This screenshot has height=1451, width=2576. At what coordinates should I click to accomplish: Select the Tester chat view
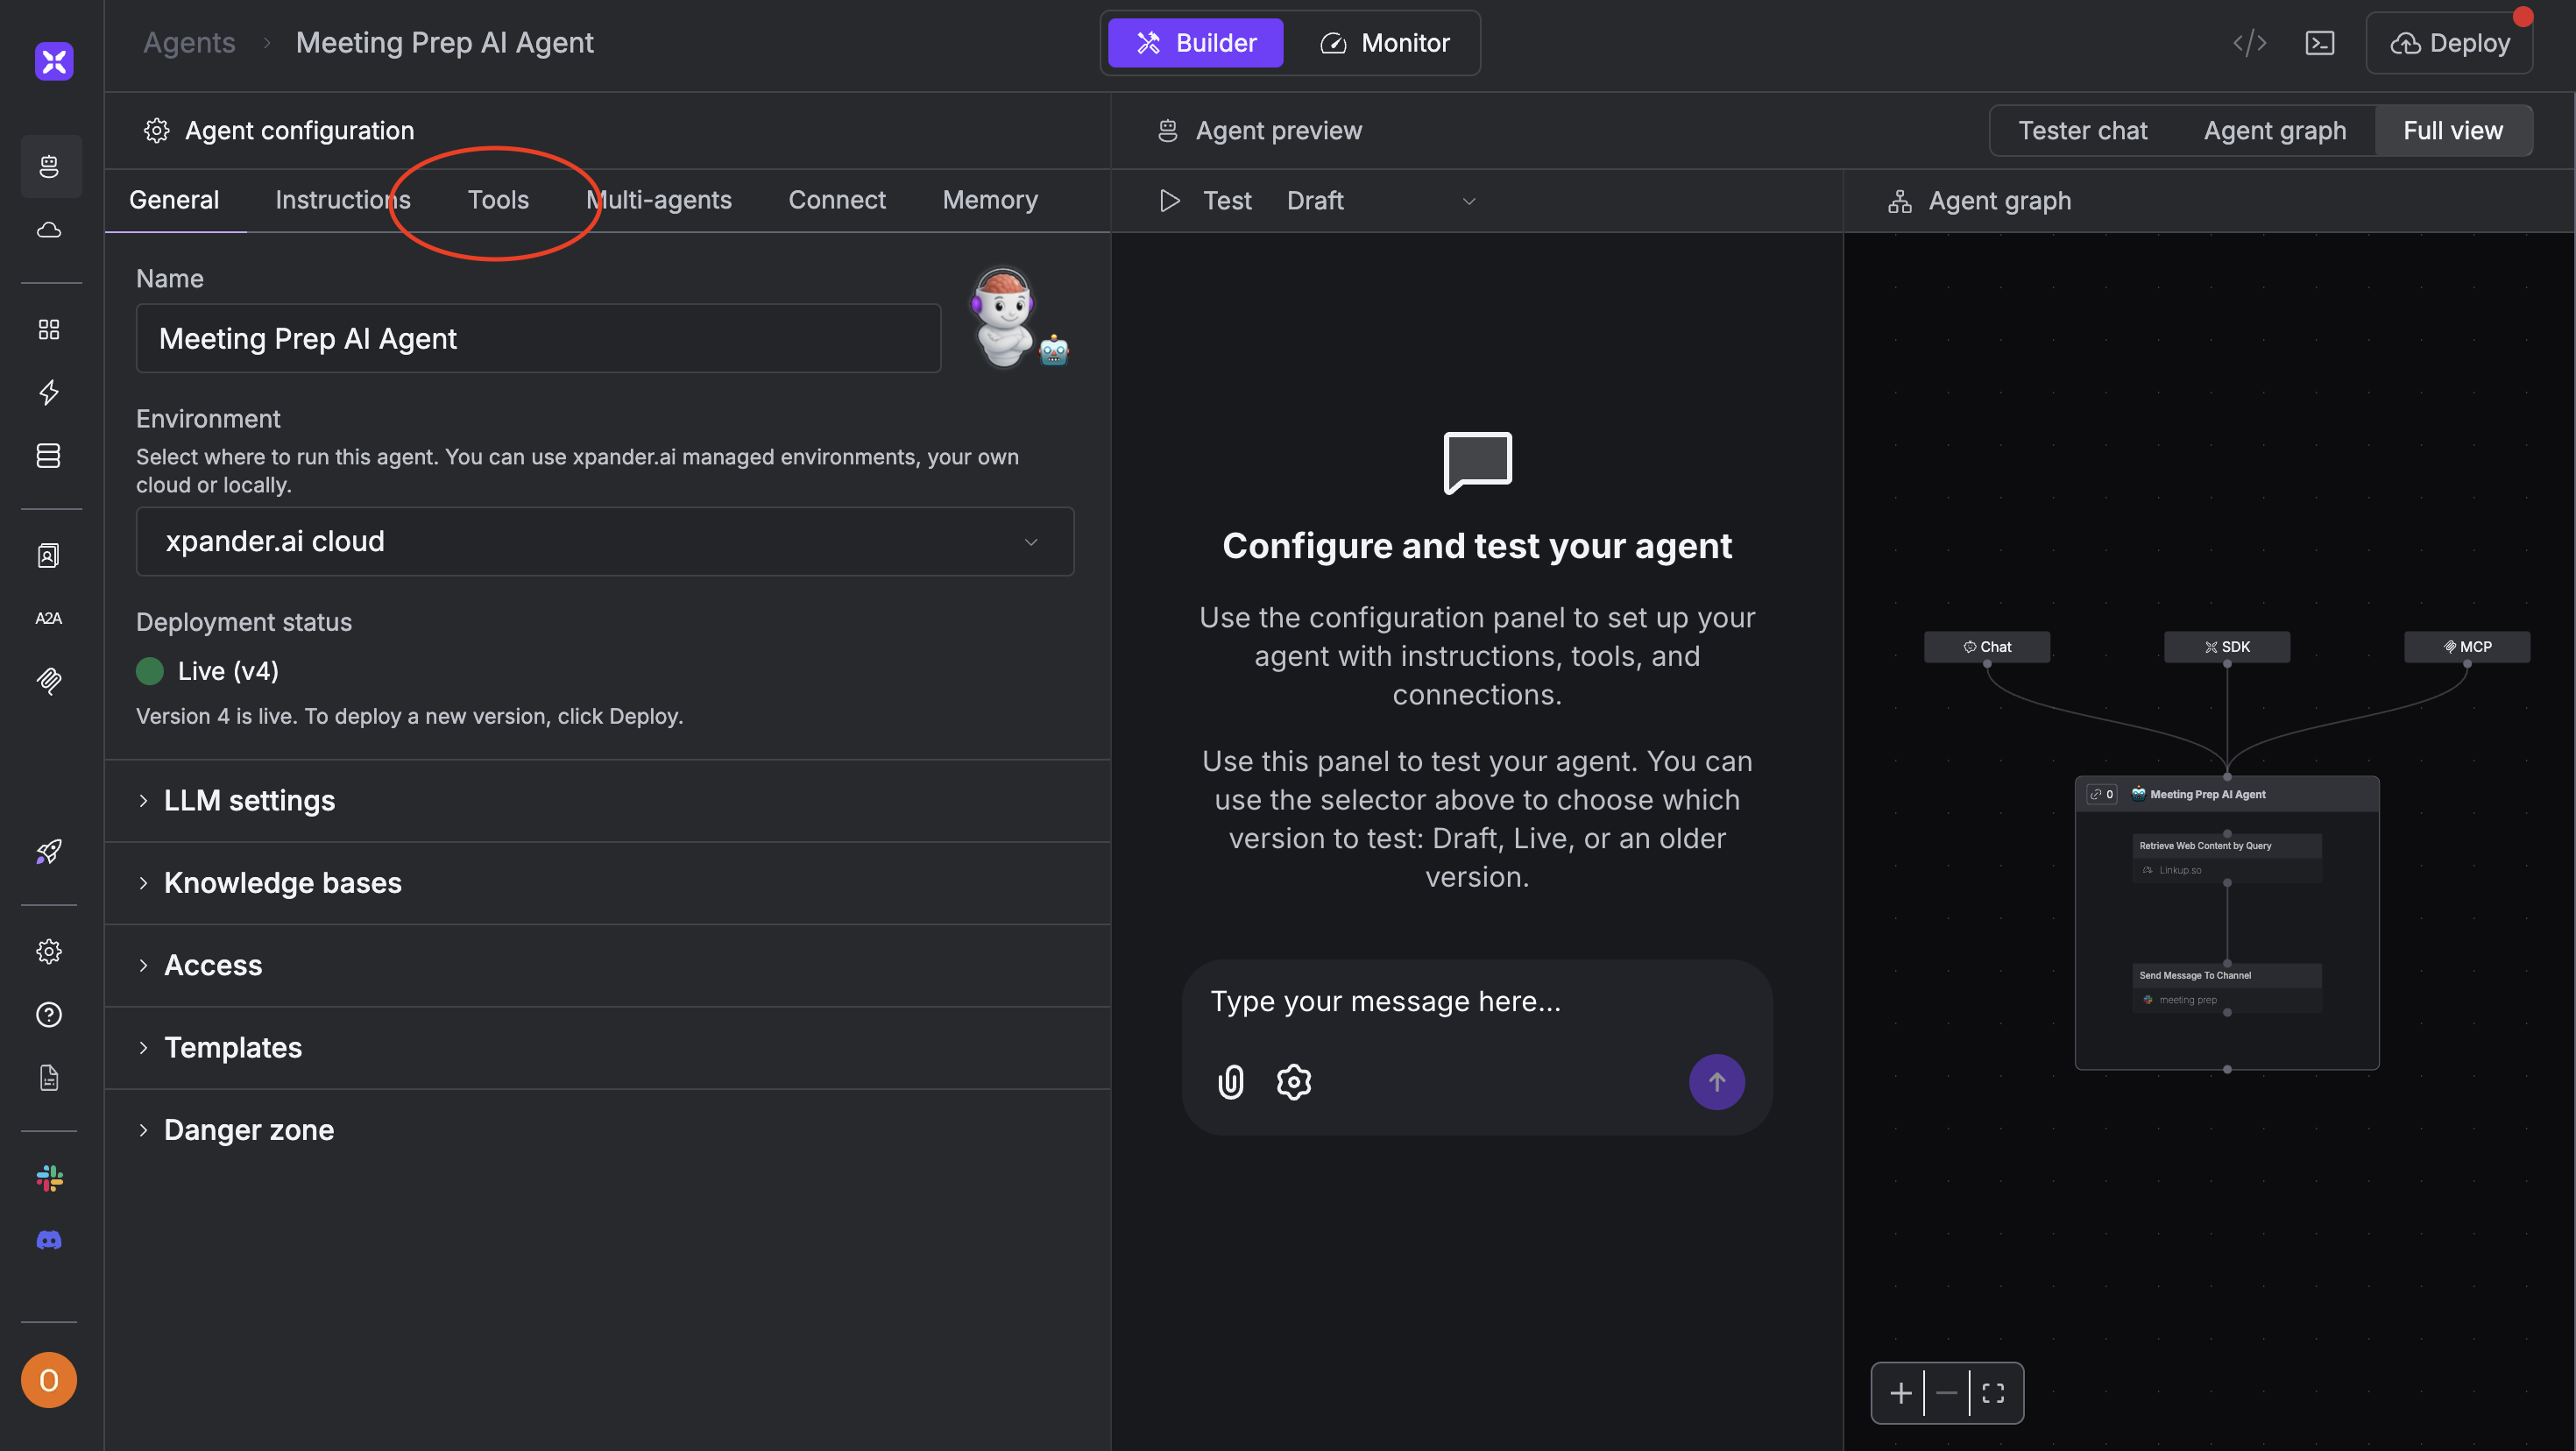pyautogui.click(x=2082, y=131)
